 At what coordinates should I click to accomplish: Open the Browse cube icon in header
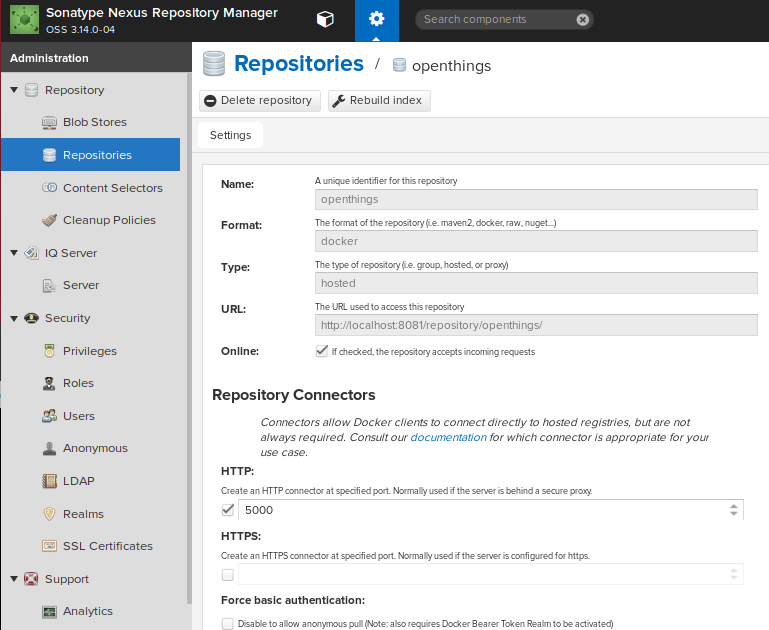click(x=325, y=20)
